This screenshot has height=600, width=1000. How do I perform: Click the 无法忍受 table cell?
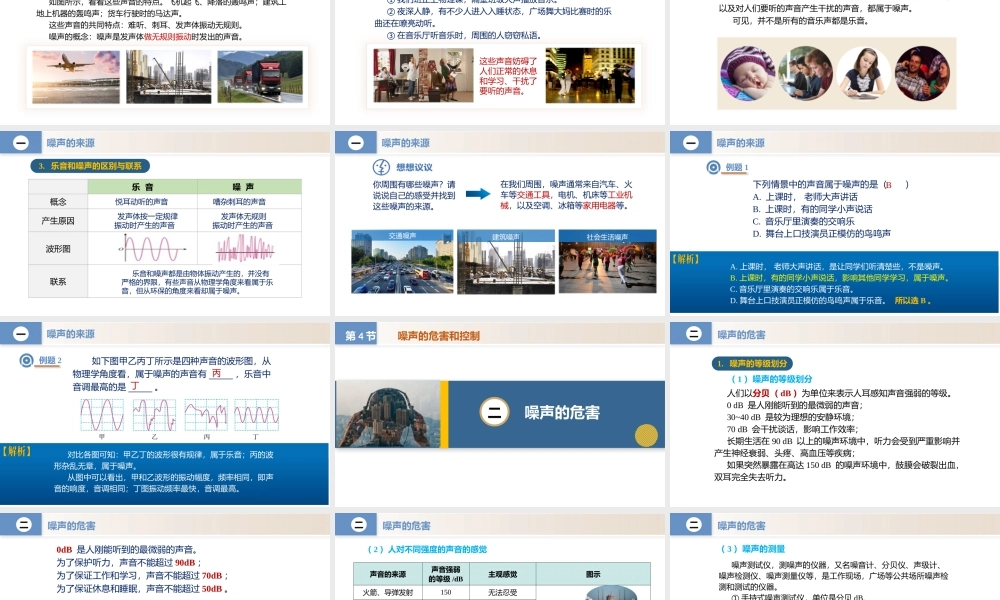pyautogui.click(x=503, y=592)
